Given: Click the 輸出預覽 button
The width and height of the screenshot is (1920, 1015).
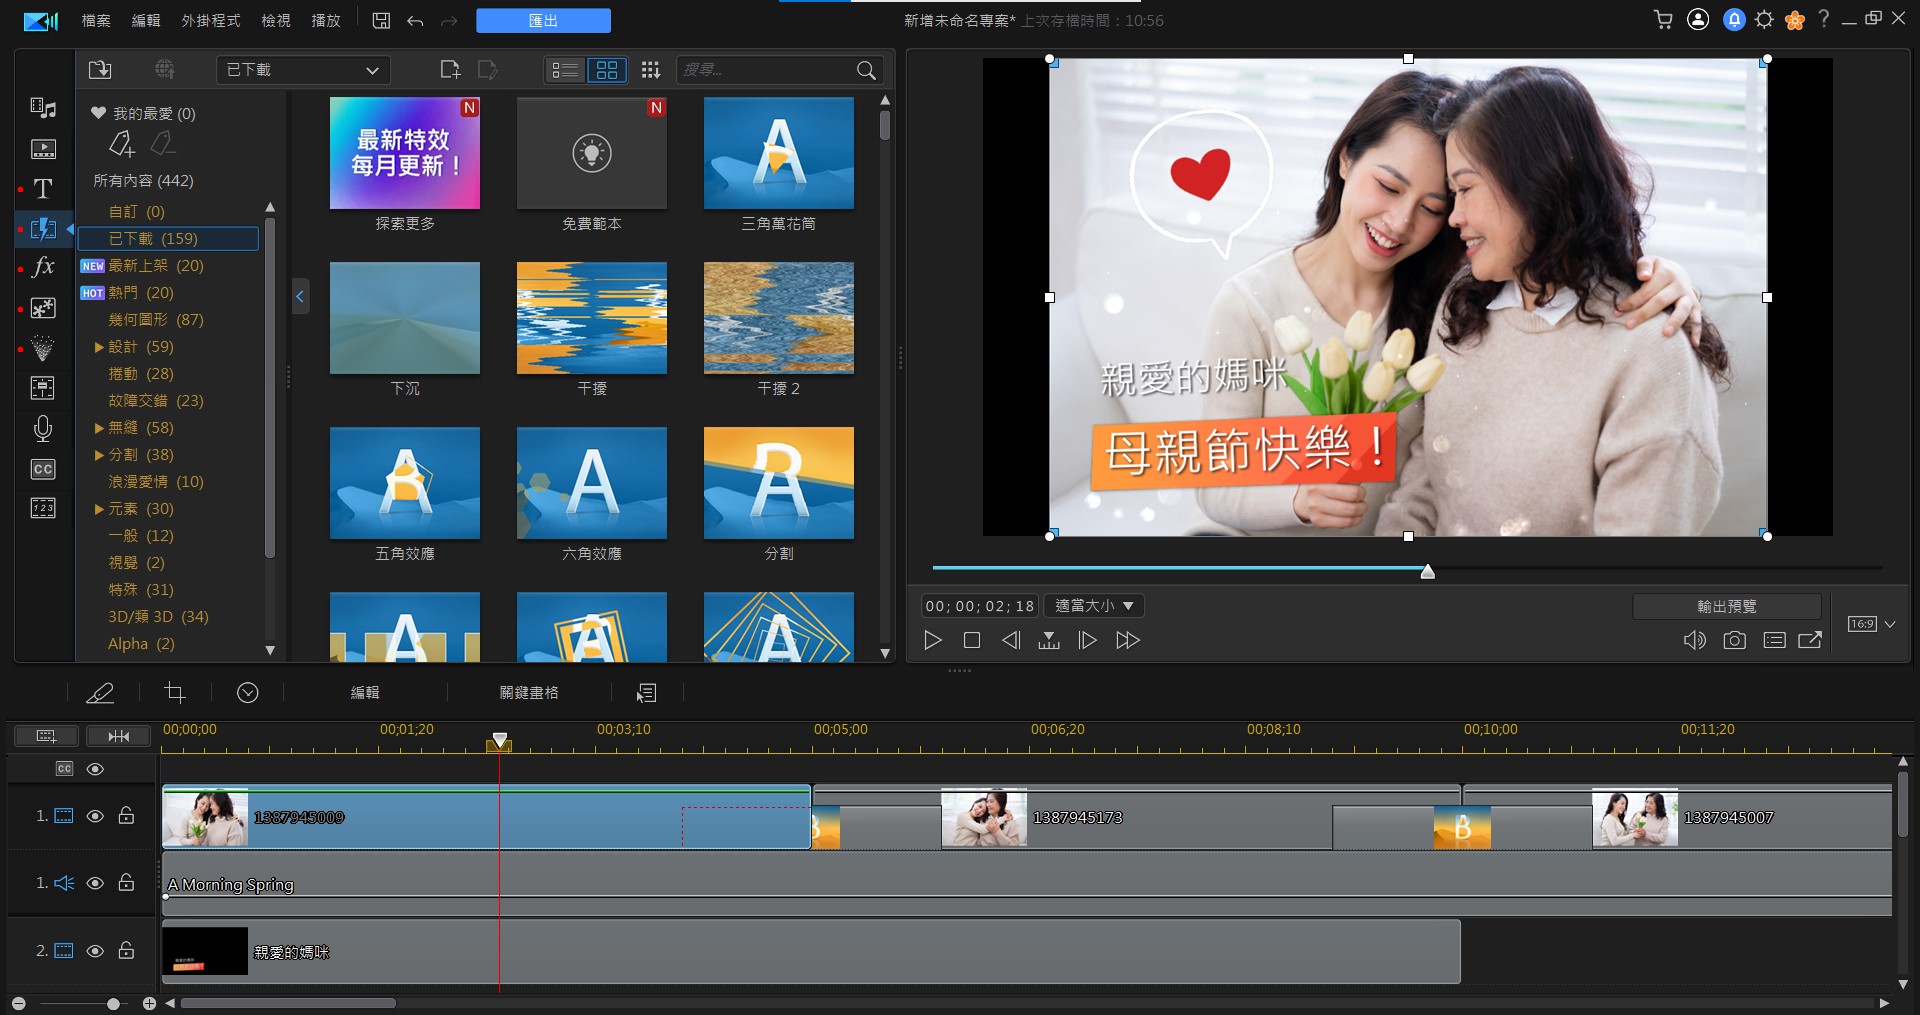Looking at the screenshot, I should coord(1726,606).
